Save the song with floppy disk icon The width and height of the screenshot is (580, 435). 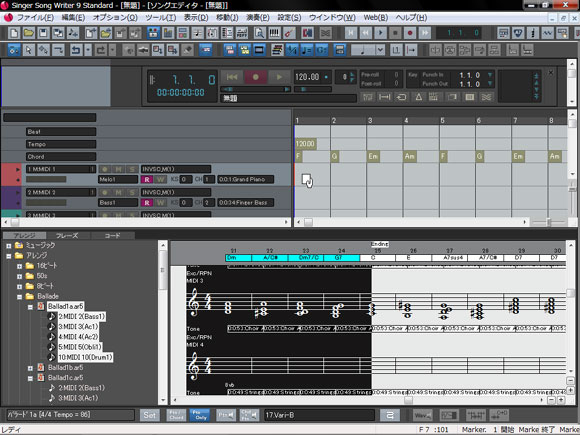(x=43, y=33)
